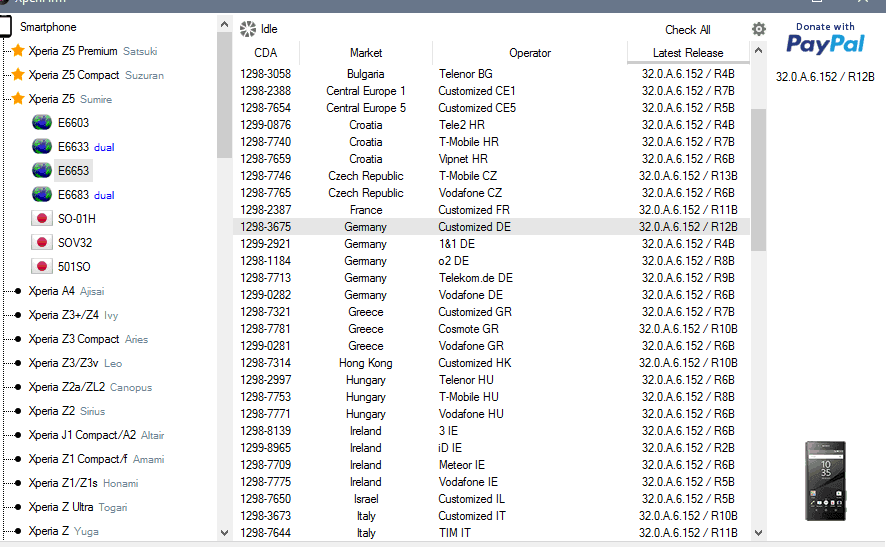
Task: Sort by the Latest Release column header
Action: coord(688,53)
